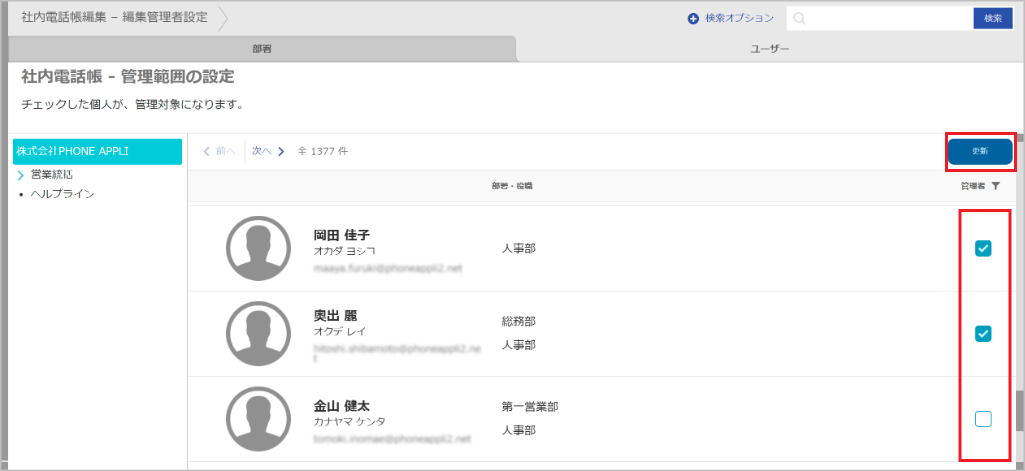Click 金山 健太's profile avatar
Screen dimensions: 1025x471
[x=260, y=419]
